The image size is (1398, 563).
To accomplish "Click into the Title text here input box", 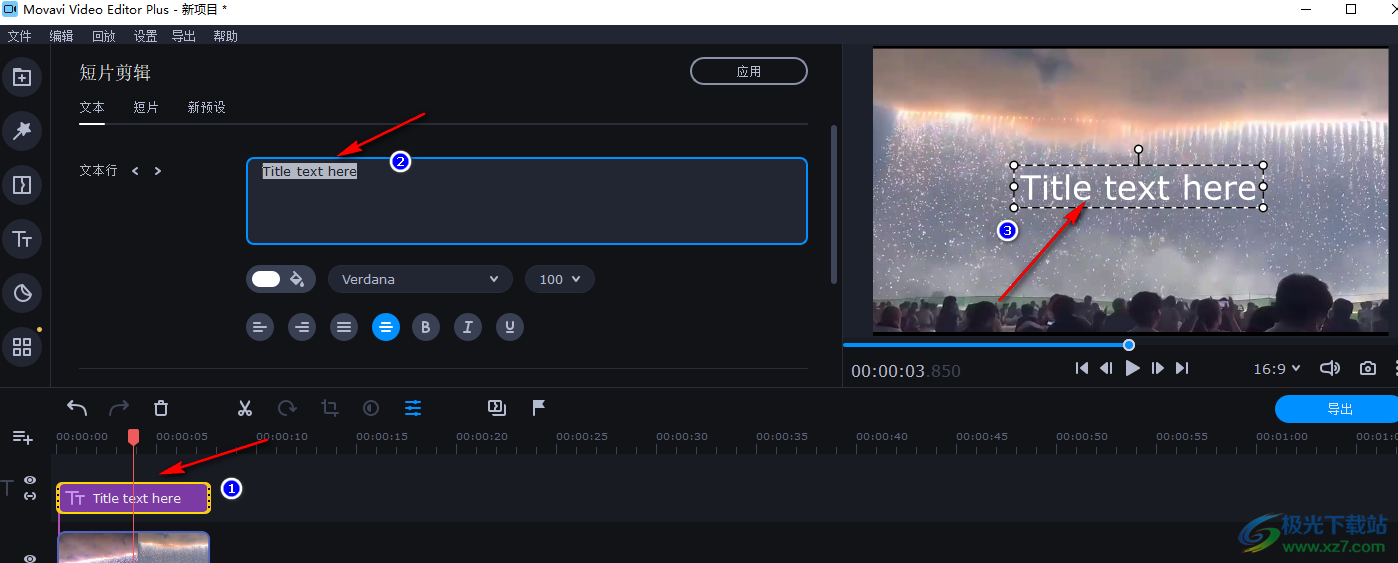I will pos(526,201).
